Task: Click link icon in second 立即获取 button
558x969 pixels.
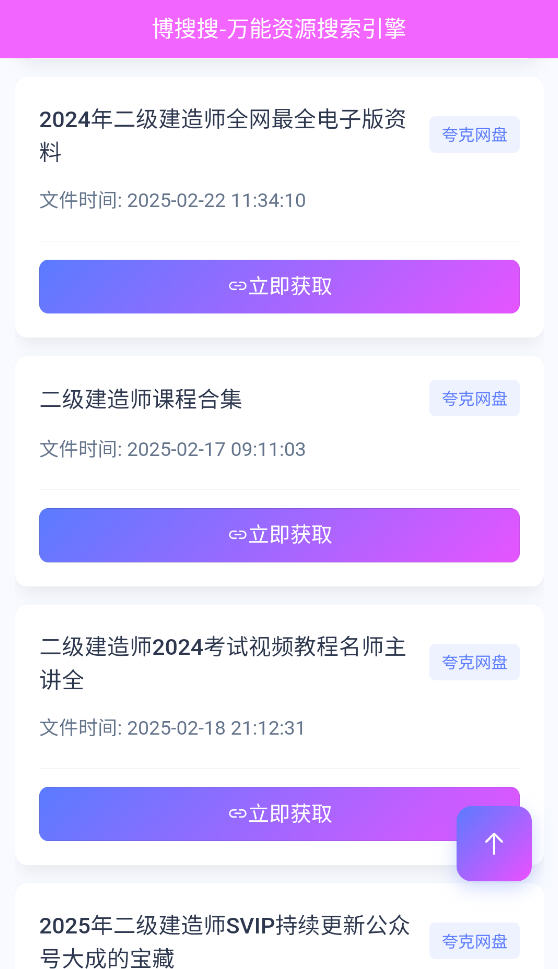Action: click(x=237, y=535)
